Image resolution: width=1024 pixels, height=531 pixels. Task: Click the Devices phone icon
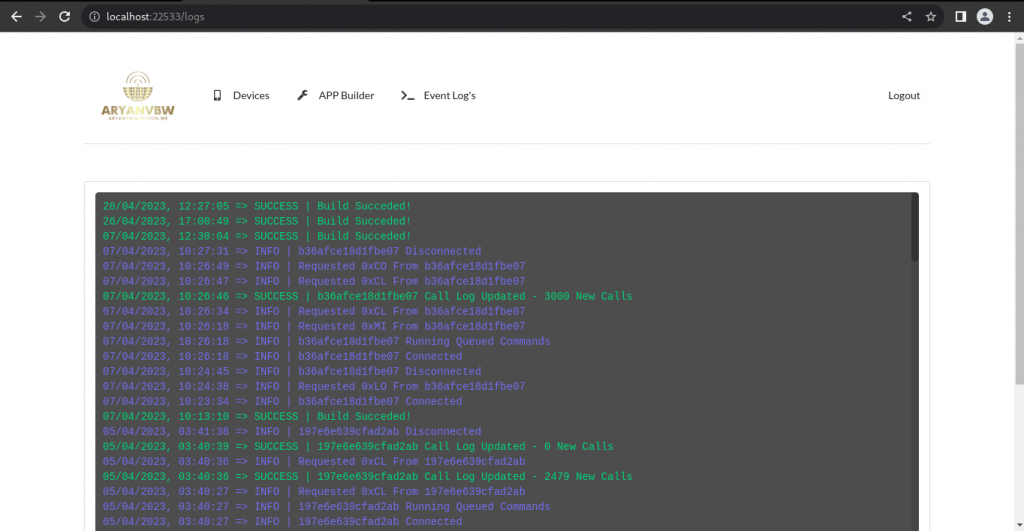coord(217,96)
